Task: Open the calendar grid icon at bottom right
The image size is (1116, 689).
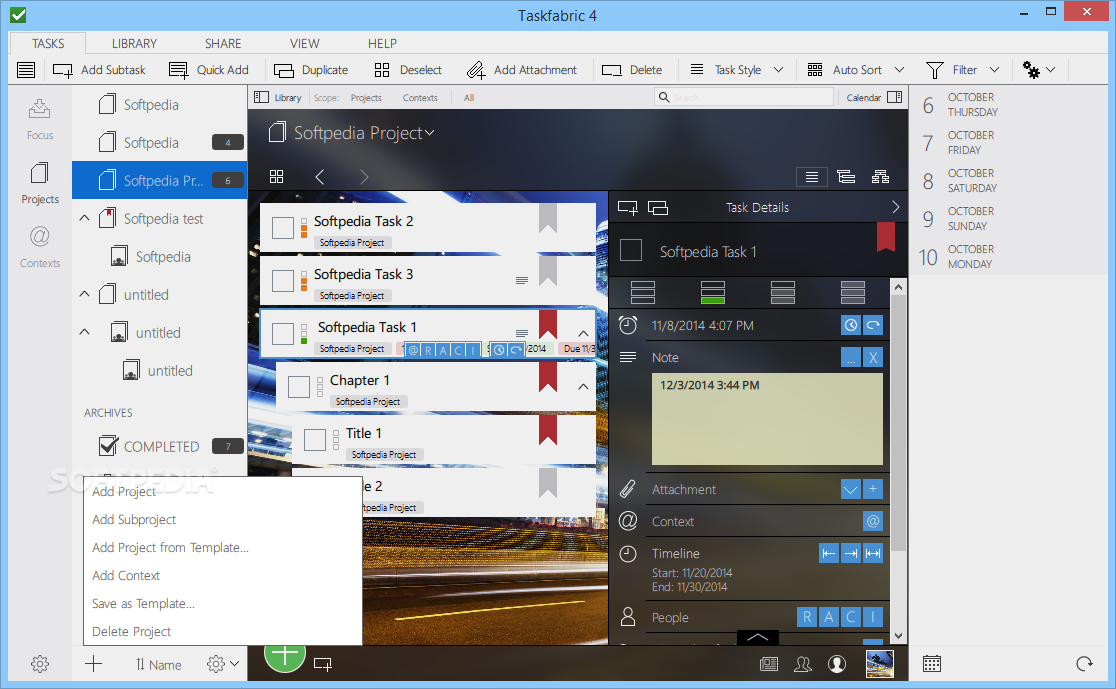Action: 932,664
